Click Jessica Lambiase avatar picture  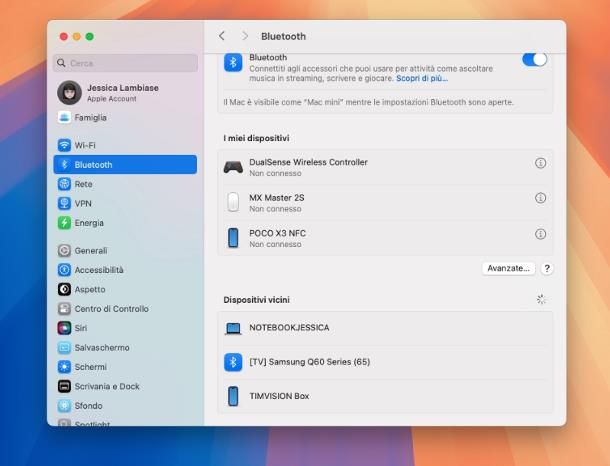pyautogui.click(x=69, y=93)
